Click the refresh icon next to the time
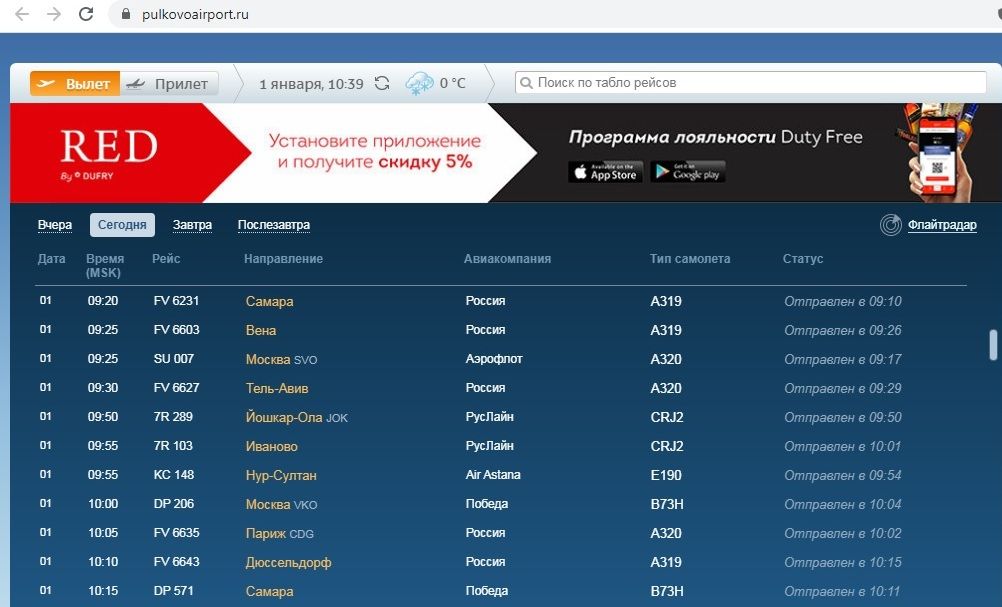The height and width of the screenshot is (607, 1002). [382, 84]
